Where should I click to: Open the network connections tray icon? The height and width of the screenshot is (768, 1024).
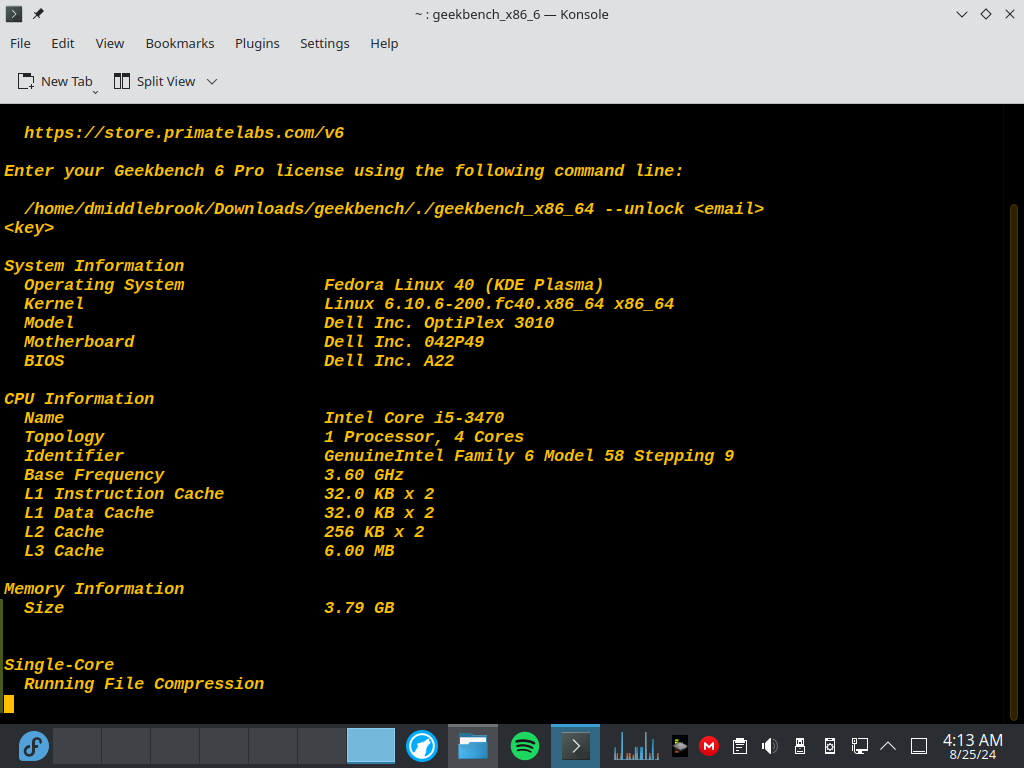click(859, 746)
